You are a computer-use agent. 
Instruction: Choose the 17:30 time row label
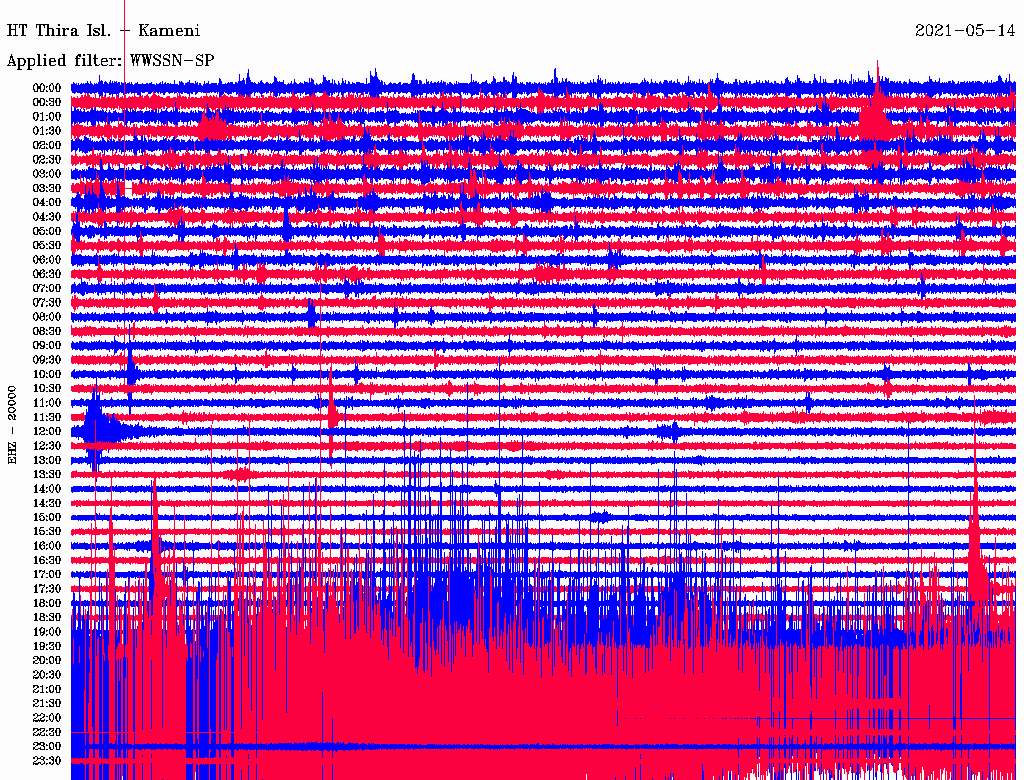47,589
